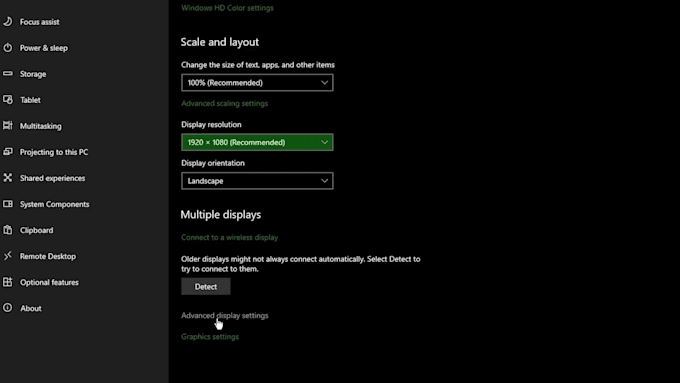Screen dimensions: 680x383
Task: Click Connect to a wireless display
Action: point(229,237)
